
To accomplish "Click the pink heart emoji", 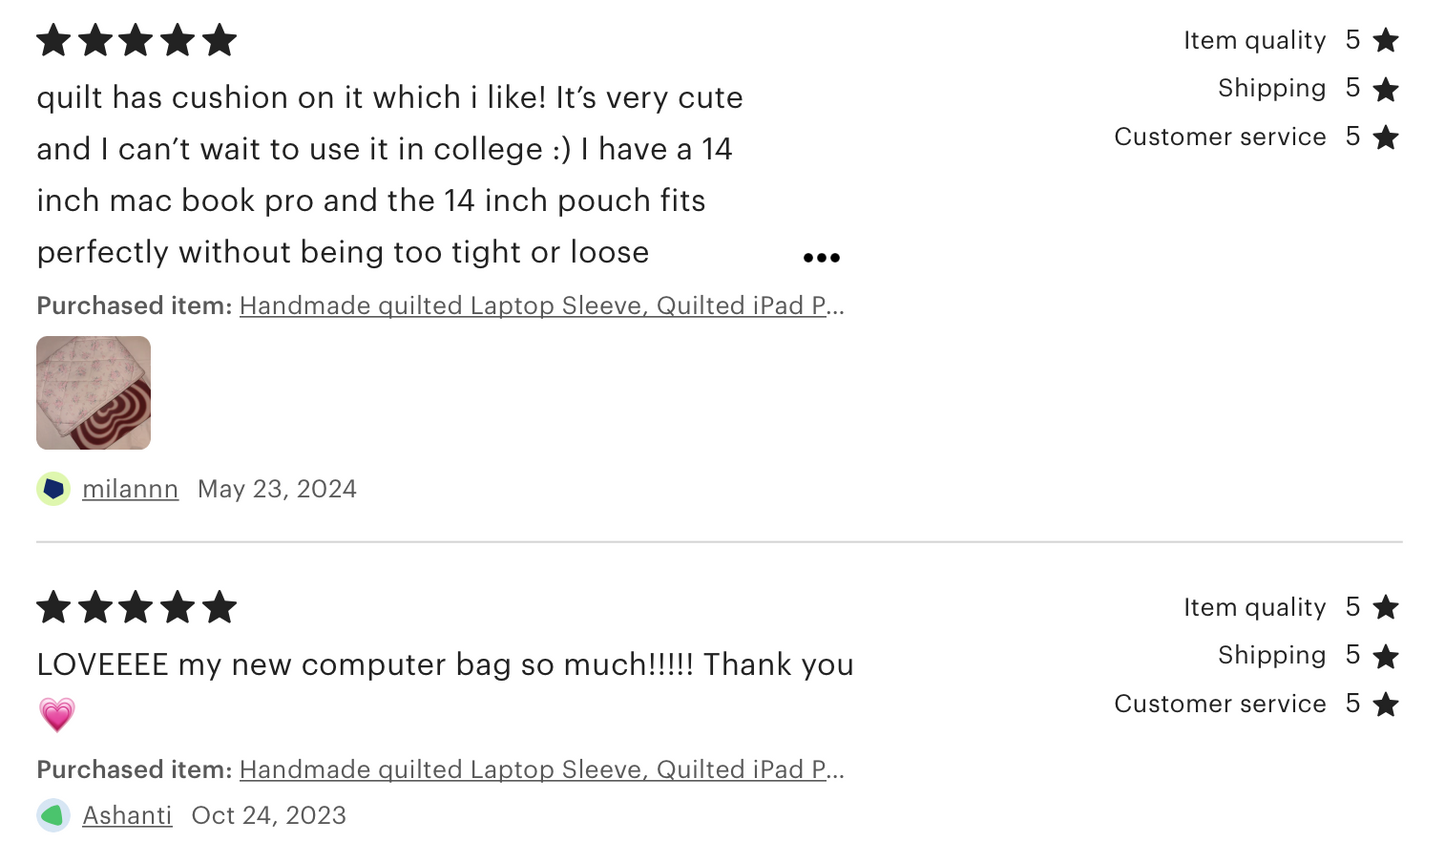I will (x=57, y=715).
